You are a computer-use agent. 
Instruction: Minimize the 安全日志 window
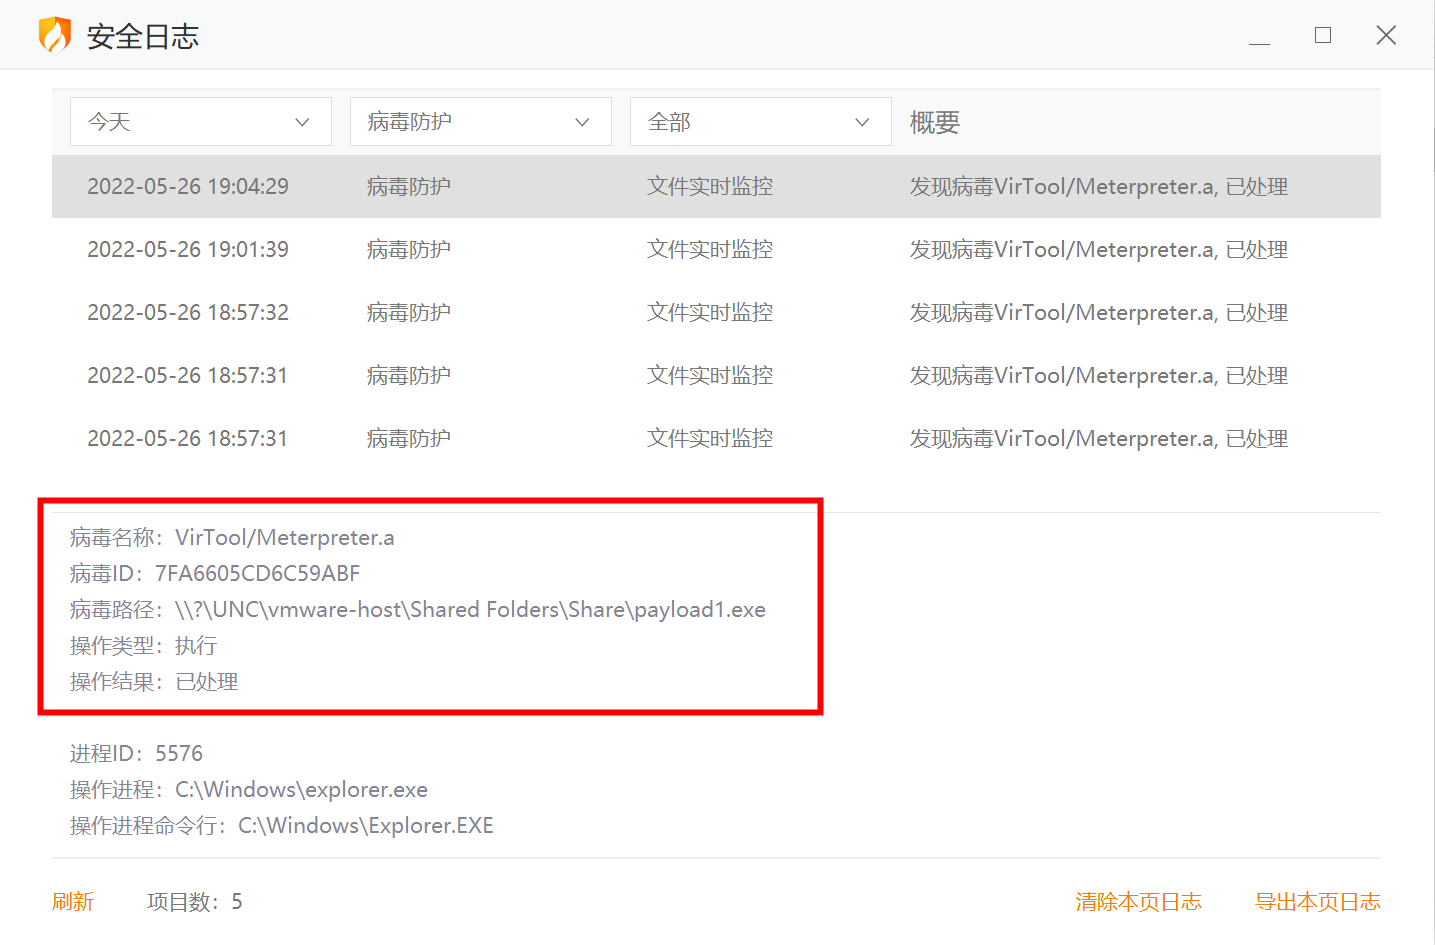pos(1259,37)
